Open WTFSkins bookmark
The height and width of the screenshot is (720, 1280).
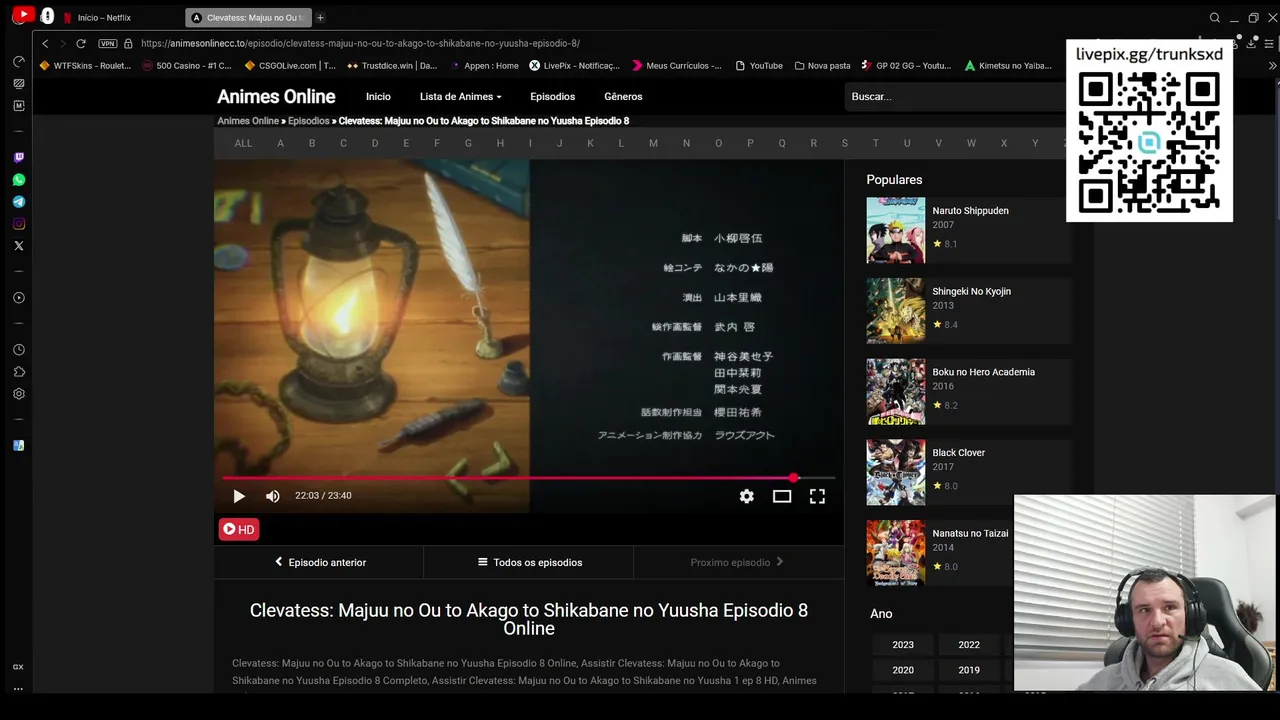click(85, 65)
